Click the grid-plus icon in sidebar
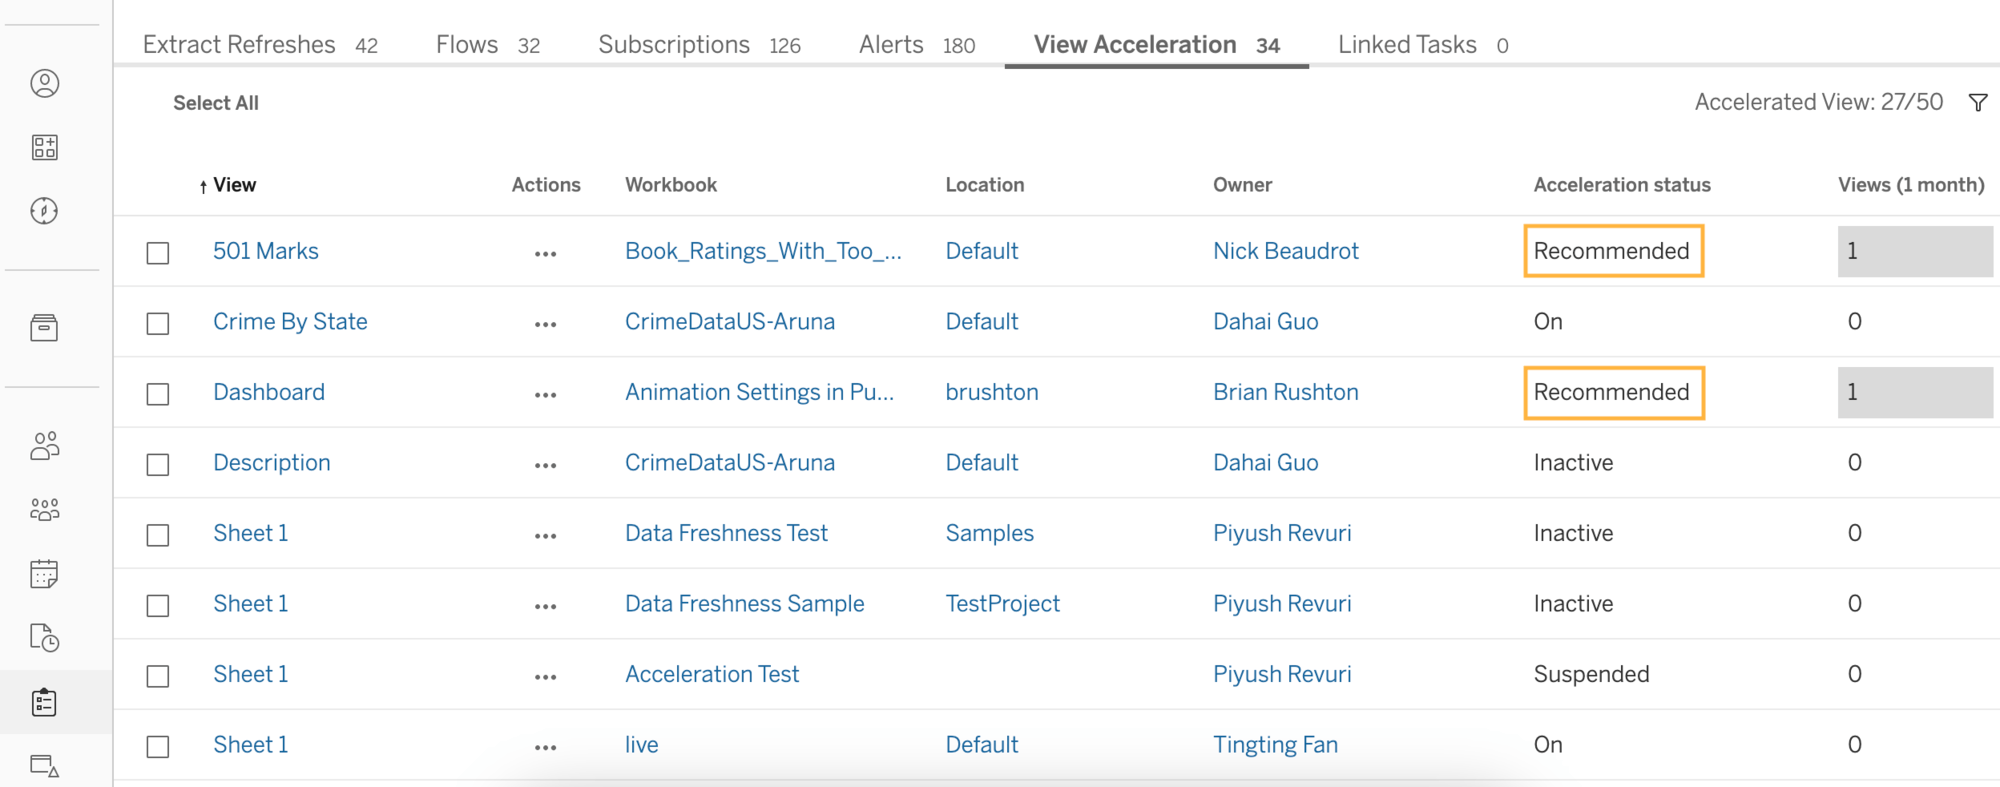 (45, 147)
